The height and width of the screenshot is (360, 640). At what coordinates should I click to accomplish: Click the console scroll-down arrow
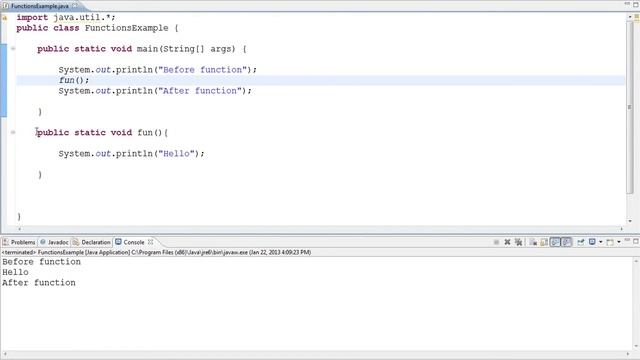636,347
